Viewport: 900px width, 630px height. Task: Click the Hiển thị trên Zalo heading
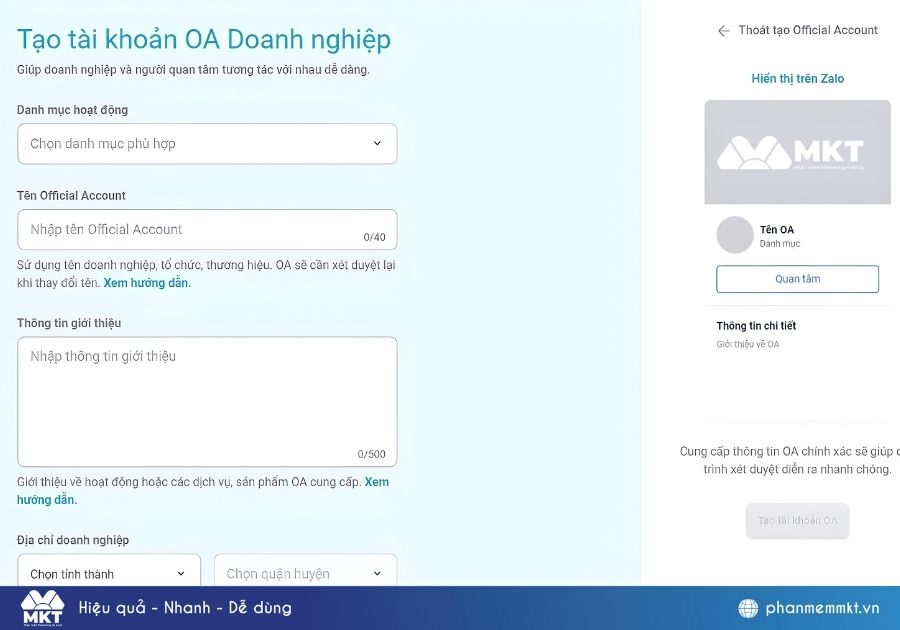tap(797, 79)
